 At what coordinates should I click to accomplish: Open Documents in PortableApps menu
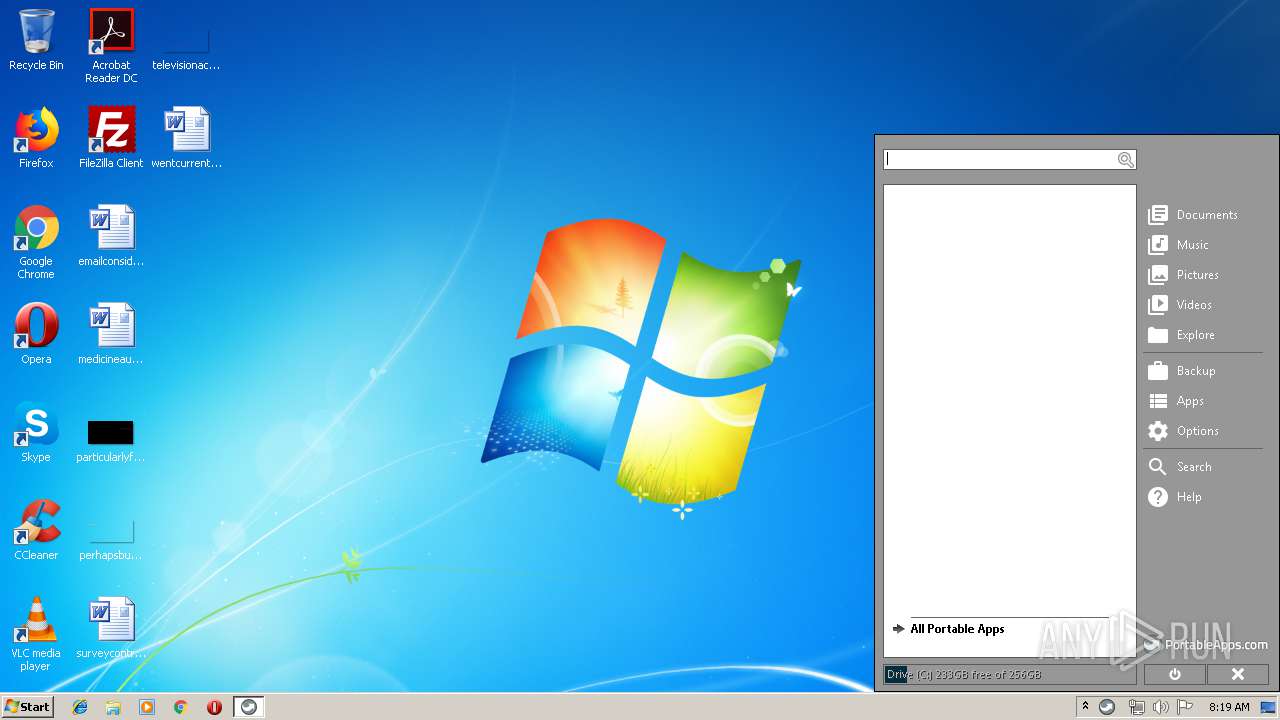point(1193,215)
